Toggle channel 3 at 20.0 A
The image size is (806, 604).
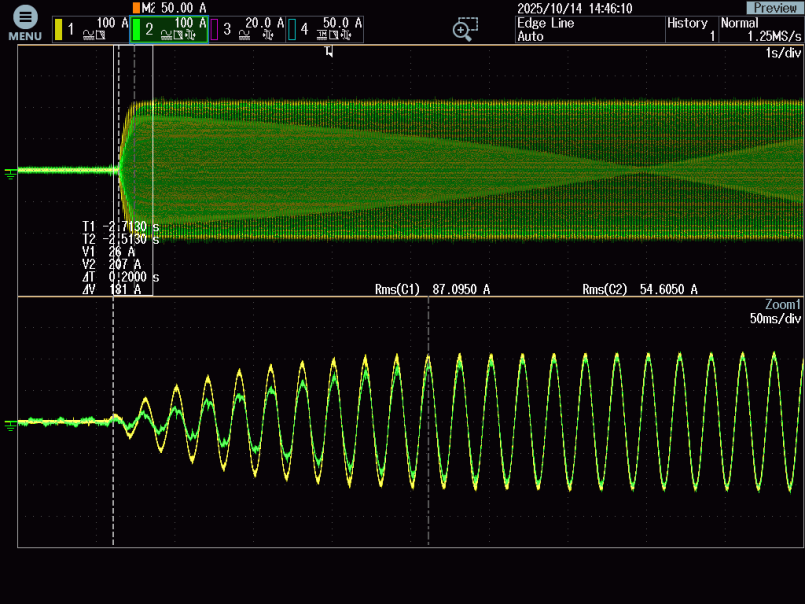tap(248, 29)
